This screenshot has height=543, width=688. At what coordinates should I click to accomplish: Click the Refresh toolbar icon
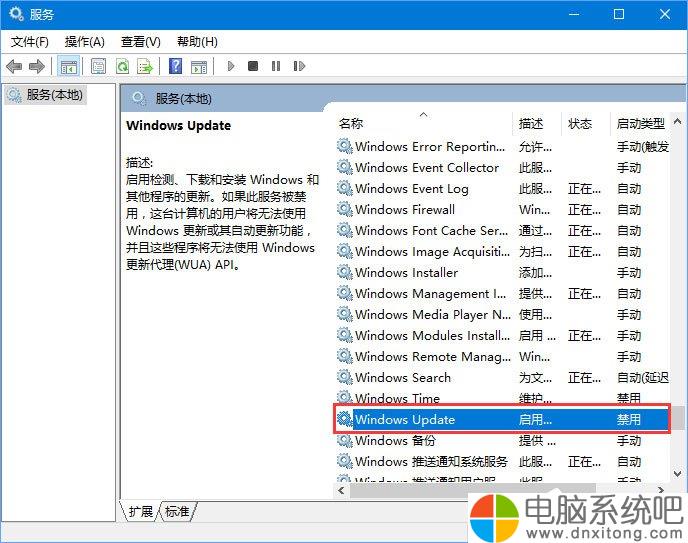pos(122,67)
